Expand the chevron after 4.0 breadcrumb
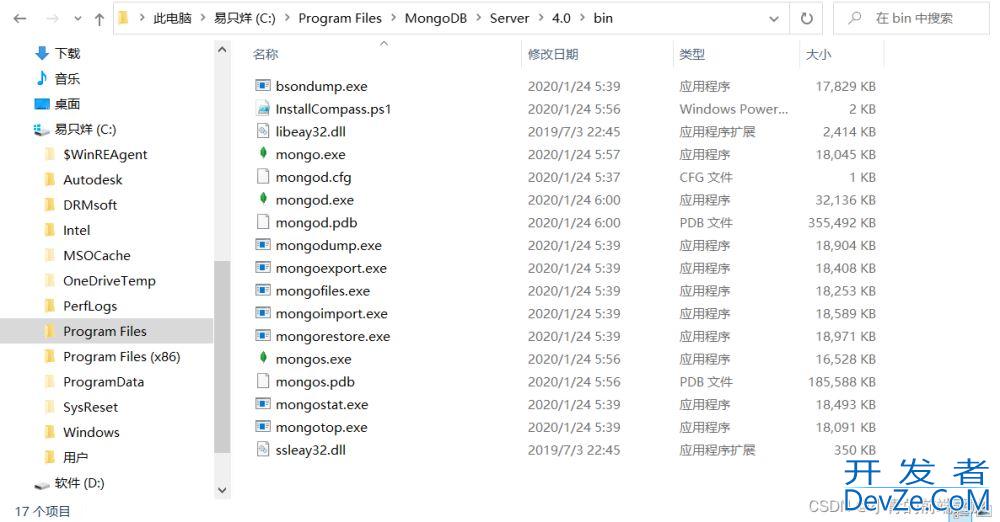Viewport: 1000px width, 522px height. click(582, 18)
